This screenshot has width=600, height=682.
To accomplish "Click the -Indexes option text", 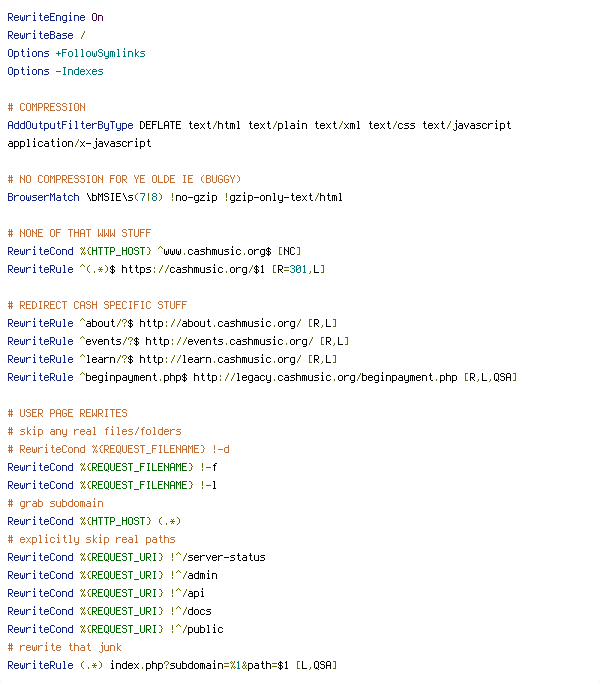I will pos(80,71).
